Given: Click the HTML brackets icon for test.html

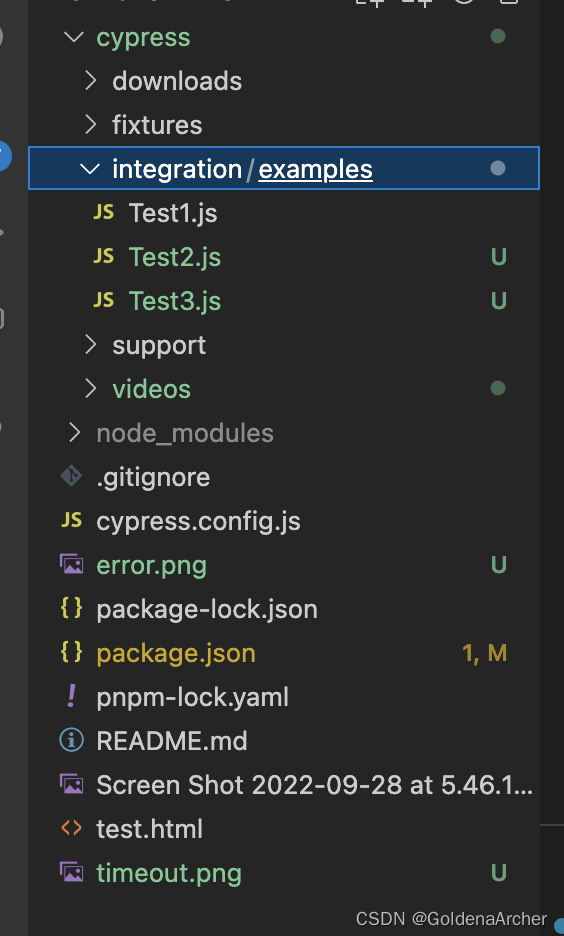Looking at the screenshot, I should (71, 828).
